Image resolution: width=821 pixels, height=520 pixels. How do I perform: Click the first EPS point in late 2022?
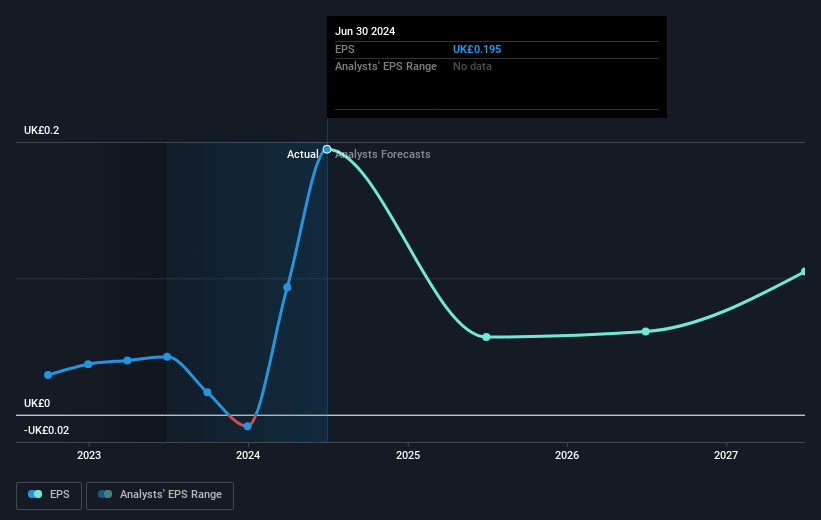[48, 375]
